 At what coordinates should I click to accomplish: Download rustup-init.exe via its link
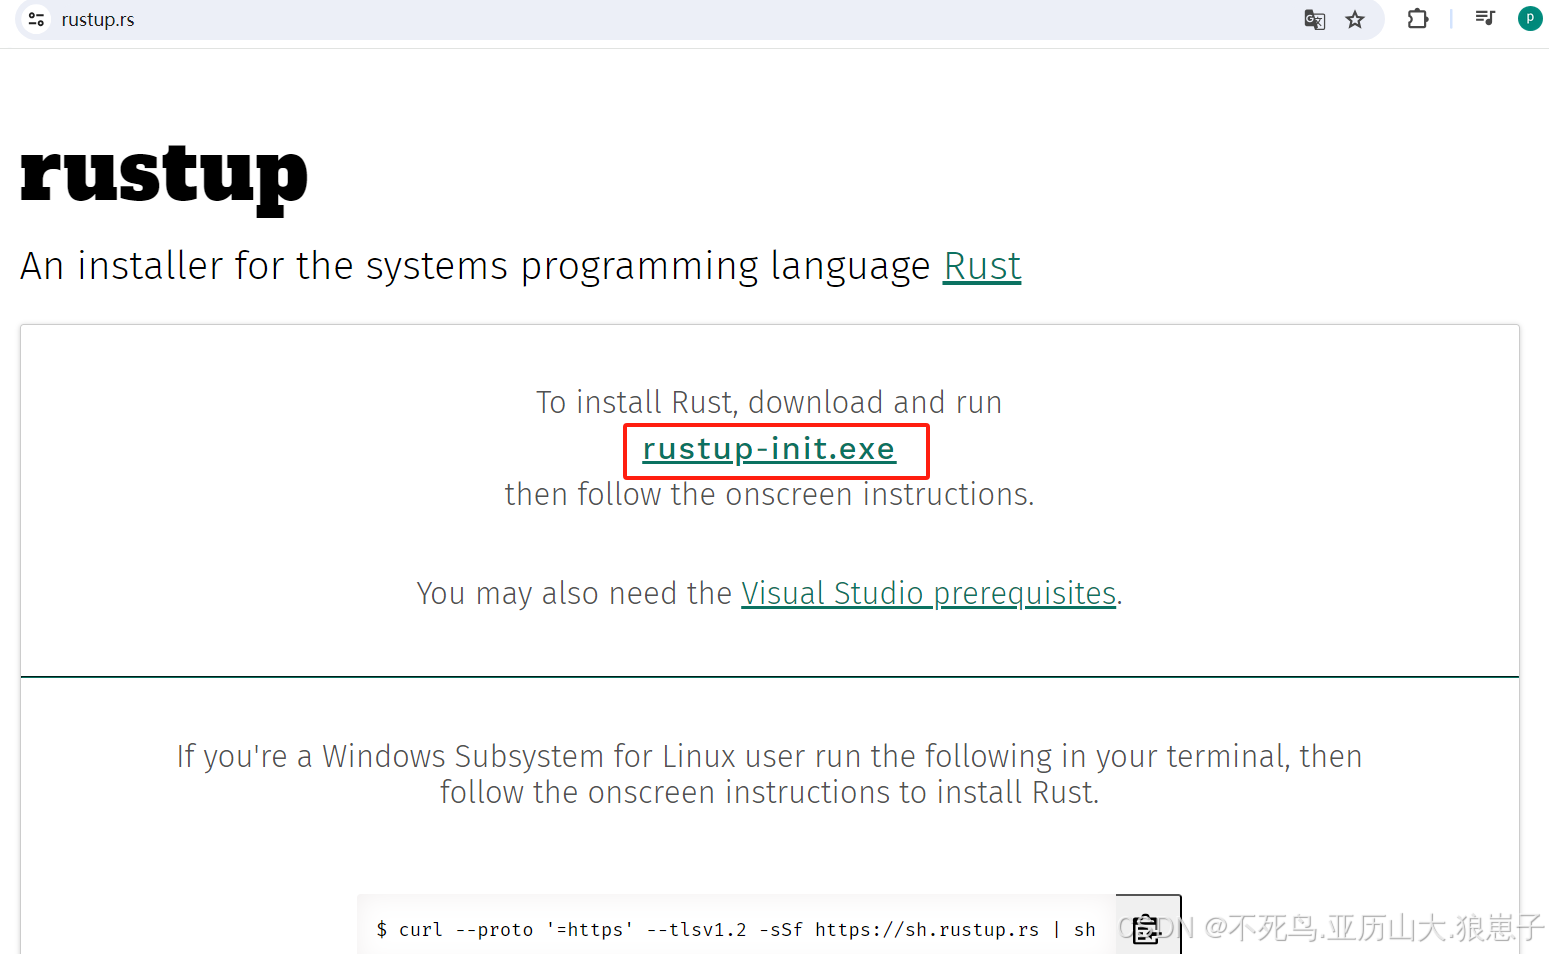point(768,449)
